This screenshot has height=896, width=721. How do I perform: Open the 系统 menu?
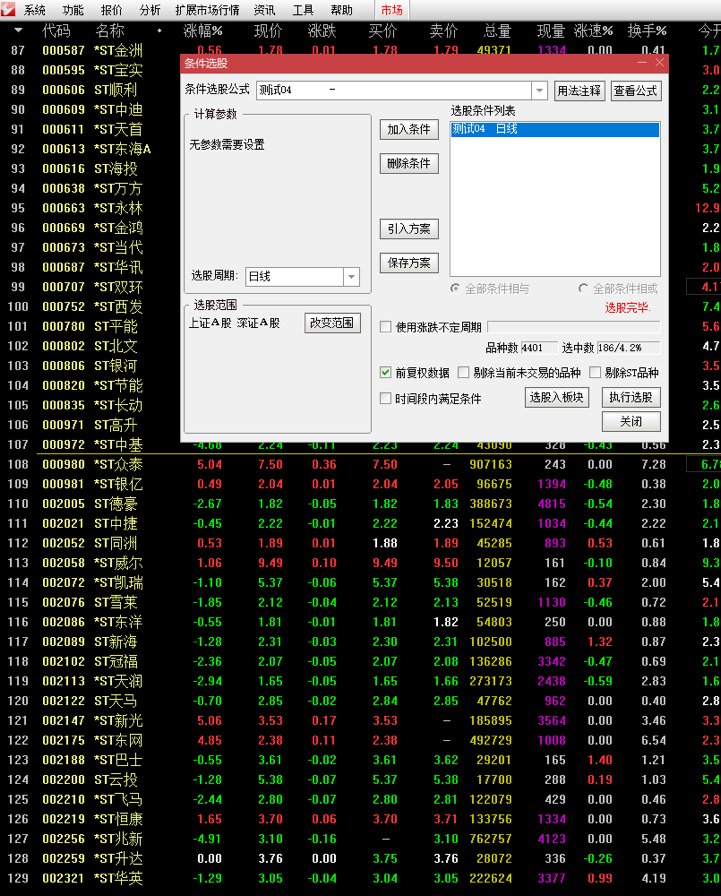pos(35,10)
